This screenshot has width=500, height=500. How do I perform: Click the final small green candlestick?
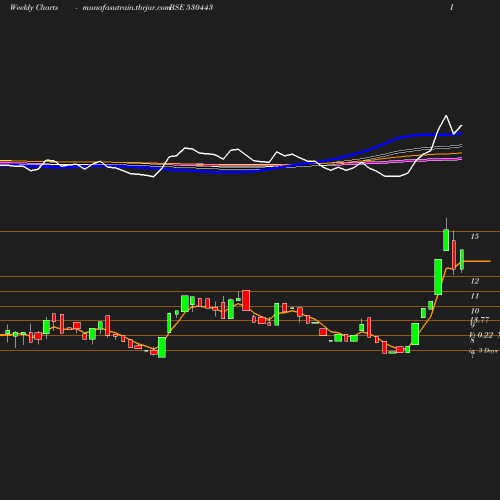(462, 260)
